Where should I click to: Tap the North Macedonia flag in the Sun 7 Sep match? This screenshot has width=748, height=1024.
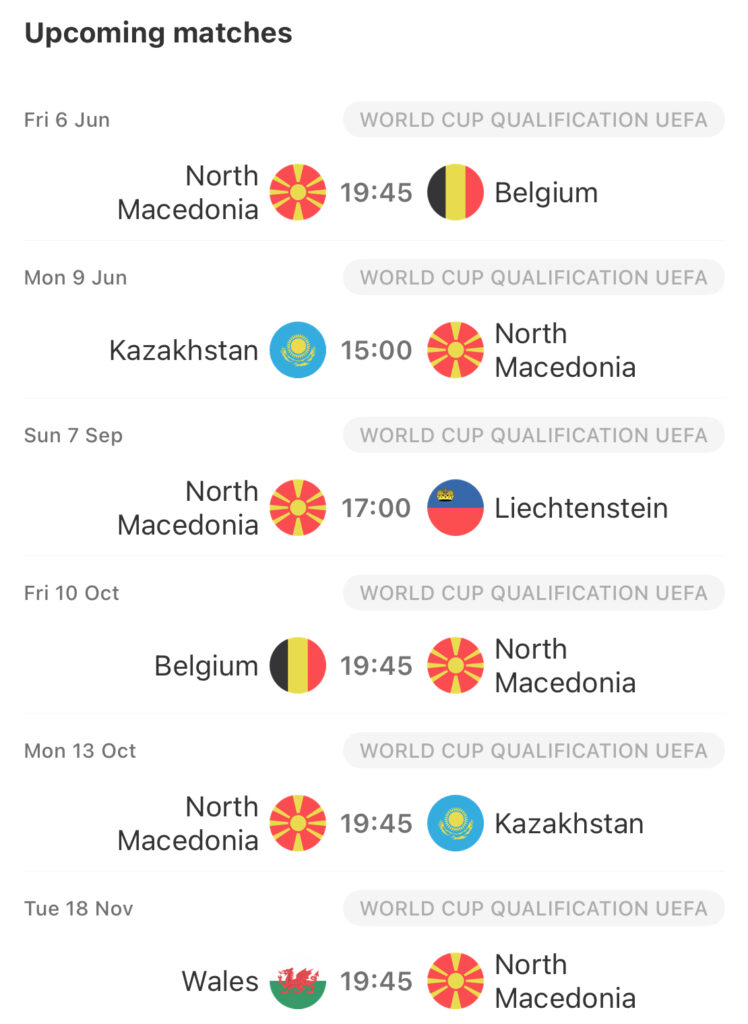pyautogui.click(x=298, y=507)
